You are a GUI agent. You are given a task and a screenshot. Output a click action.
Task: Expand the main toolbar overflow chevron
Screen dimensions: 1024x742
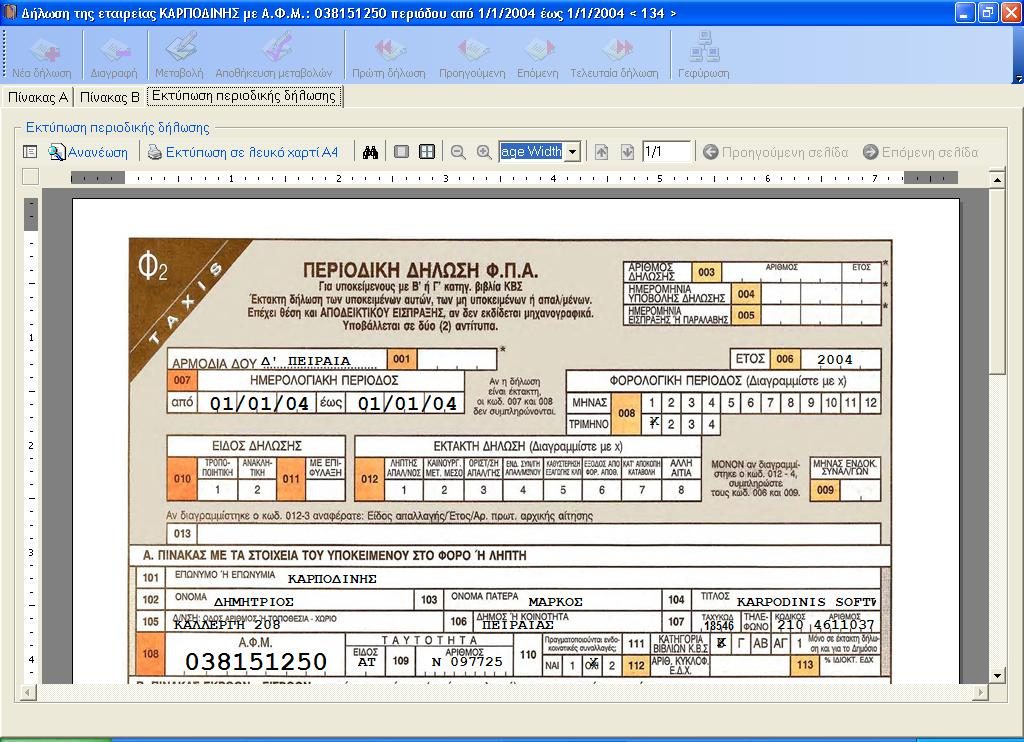1017,78
